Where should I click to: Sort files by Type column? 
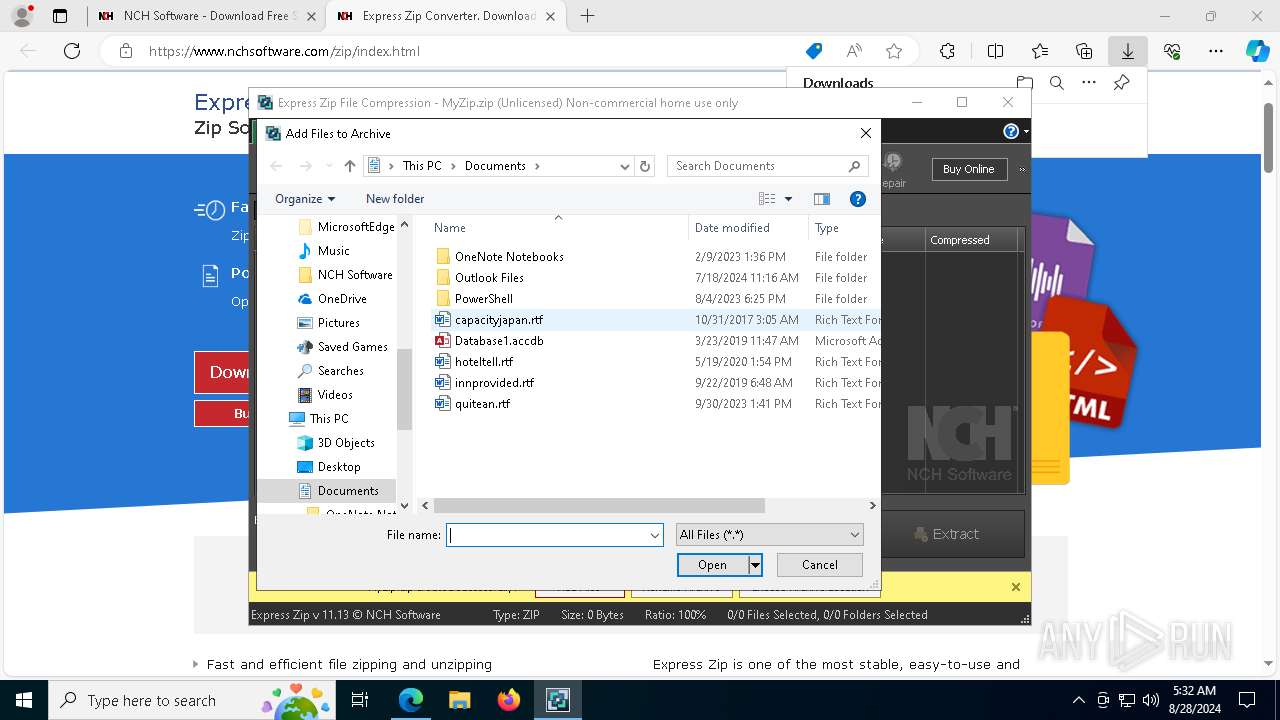point(844,228)
